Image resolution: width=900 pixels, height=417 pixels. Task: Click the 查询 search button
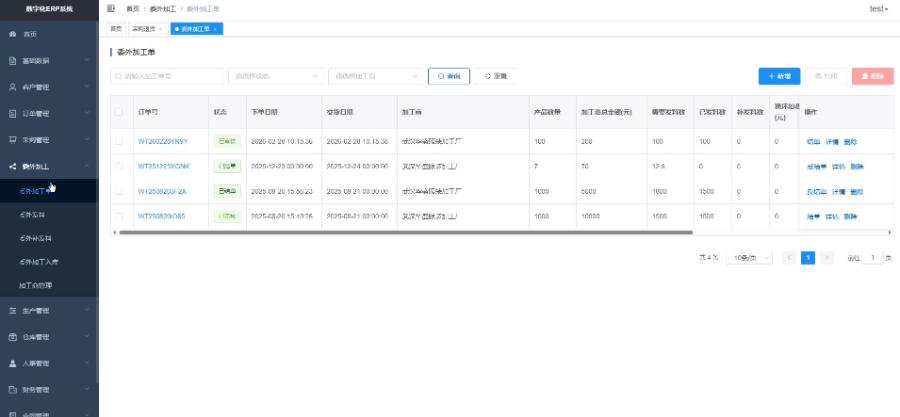tap(449, 76)
